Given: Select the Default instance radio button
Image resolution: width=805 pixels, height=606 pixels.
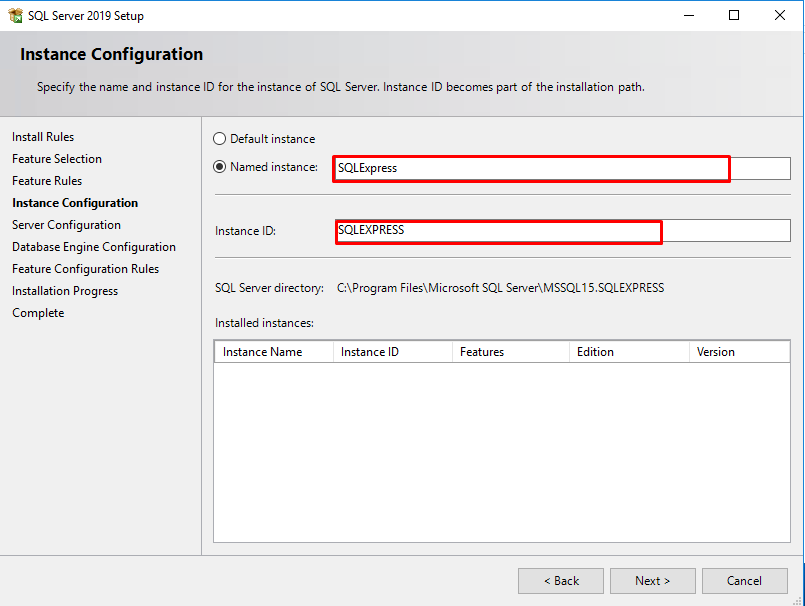Looking at the screenshot, I should (219, 139).
